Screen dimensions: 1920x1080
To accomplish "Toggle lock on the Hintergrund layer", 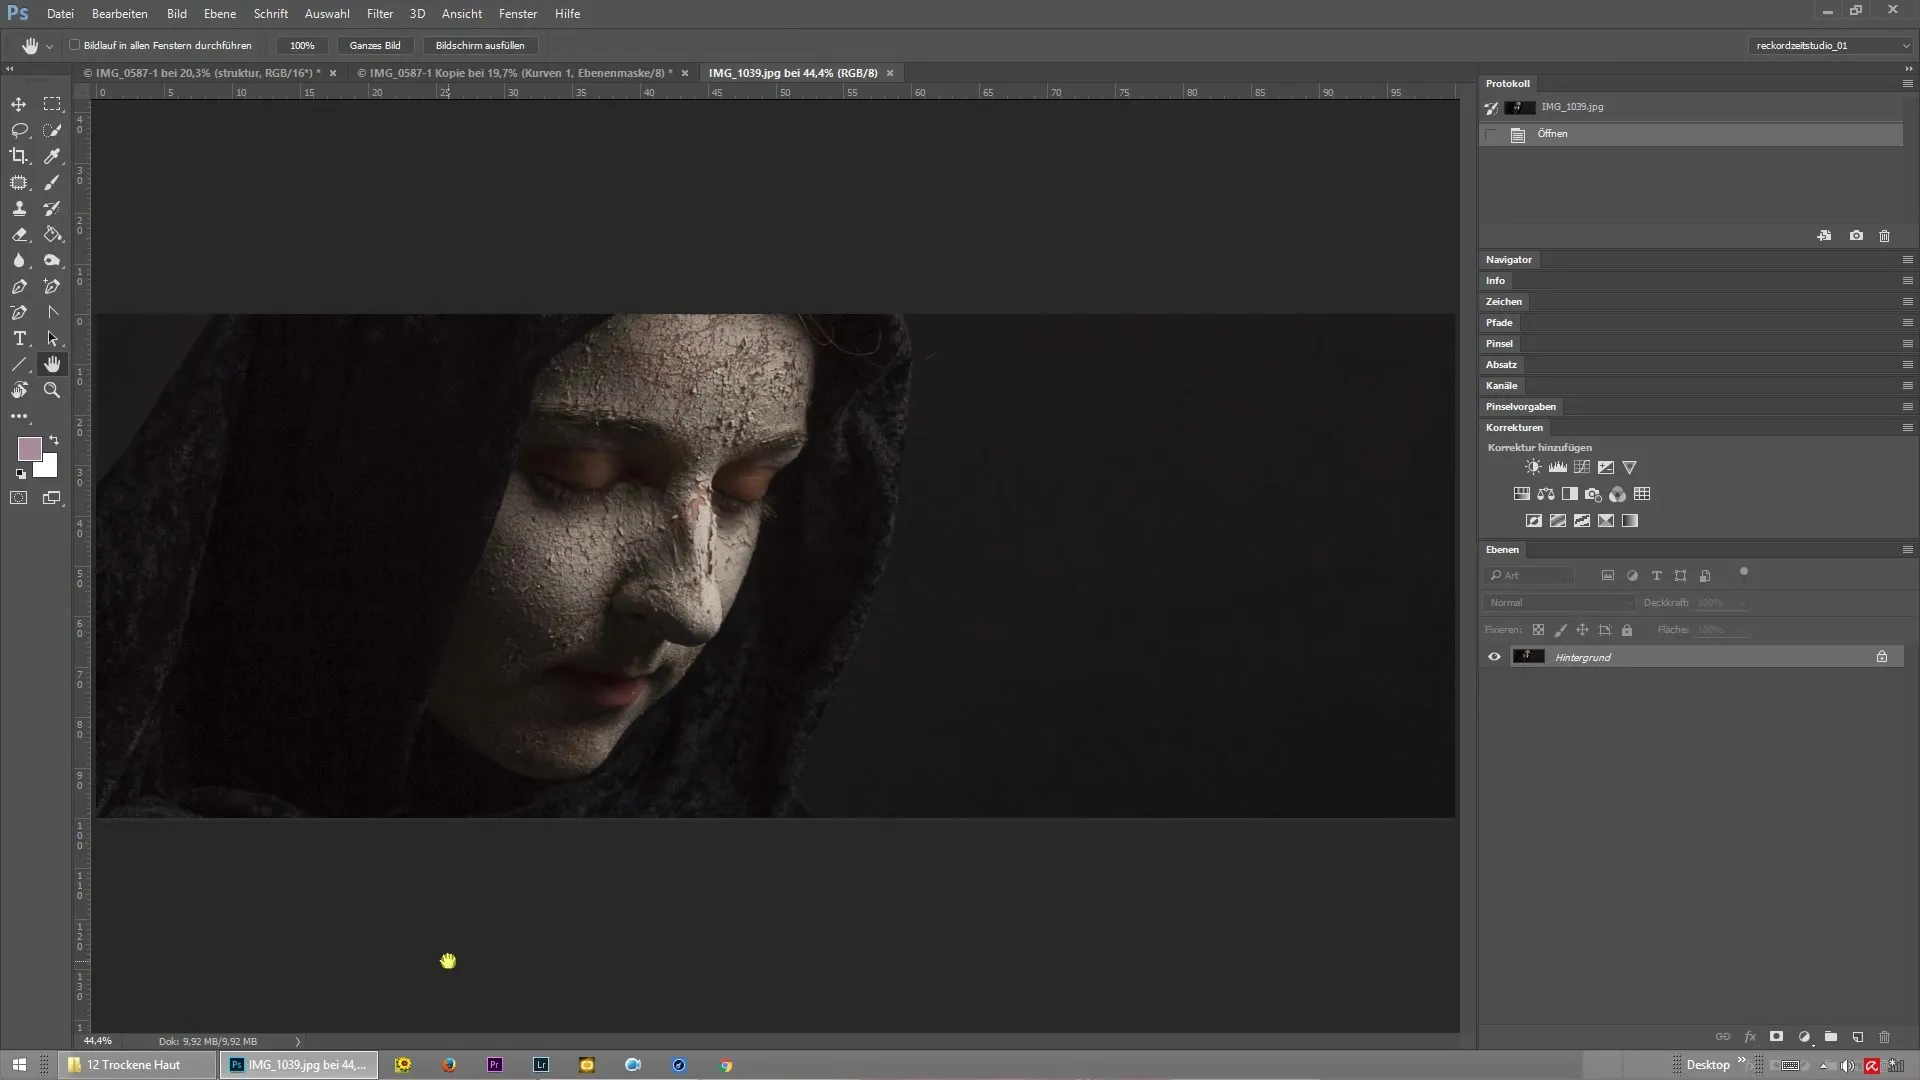I will click(x=1881, y=657).
